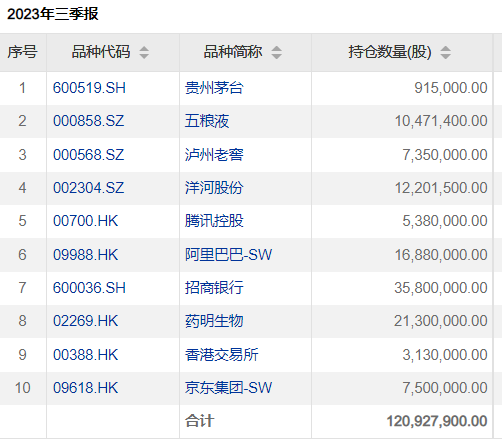Click the 序号 column header
The height and width of the screenshot is (447, 502).
[23, 52]
